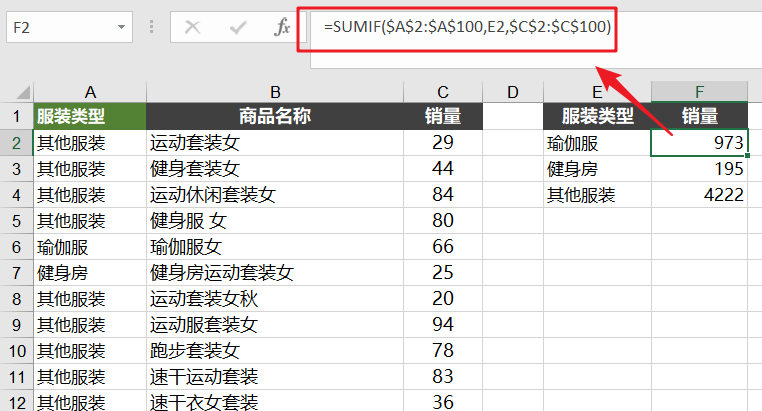Viewport: 762px width, 411px height.
Task: Click cell with value 195
Action: click(699, 169)
